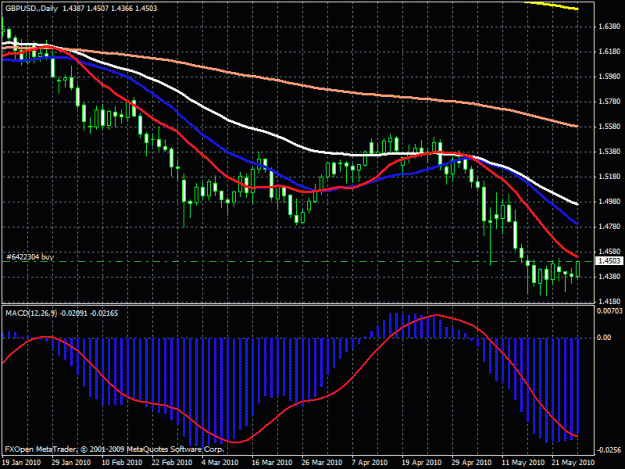The width and height of the screenshot is (625, 469).
Task: Click the 29 Apr 2010 date label
Action: click(472, 463)
